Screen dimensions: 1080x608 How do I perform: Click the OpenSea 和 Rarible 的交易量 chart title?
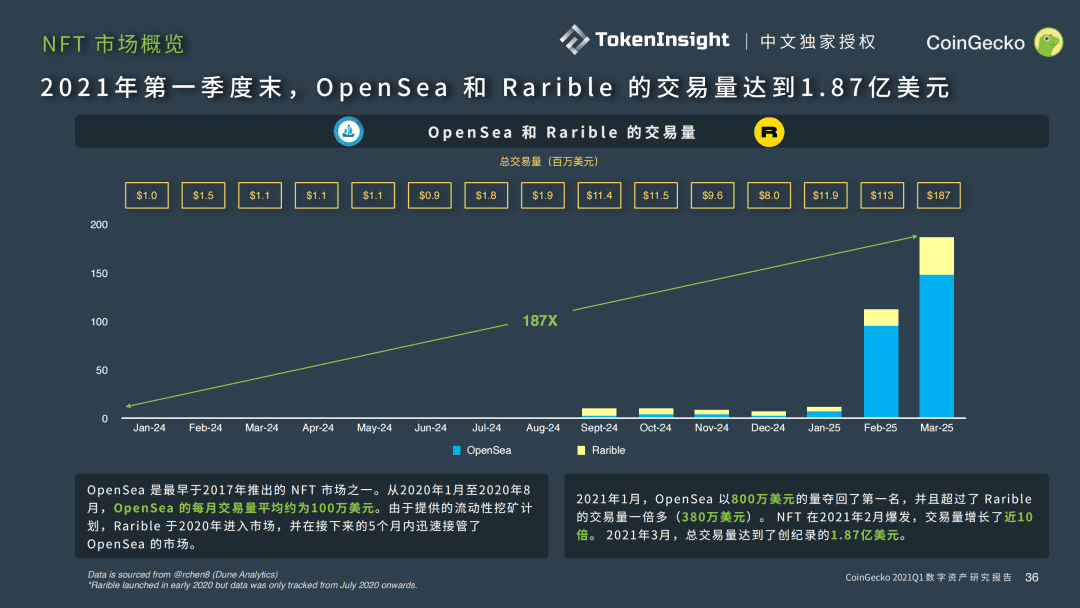coord(562,132)
